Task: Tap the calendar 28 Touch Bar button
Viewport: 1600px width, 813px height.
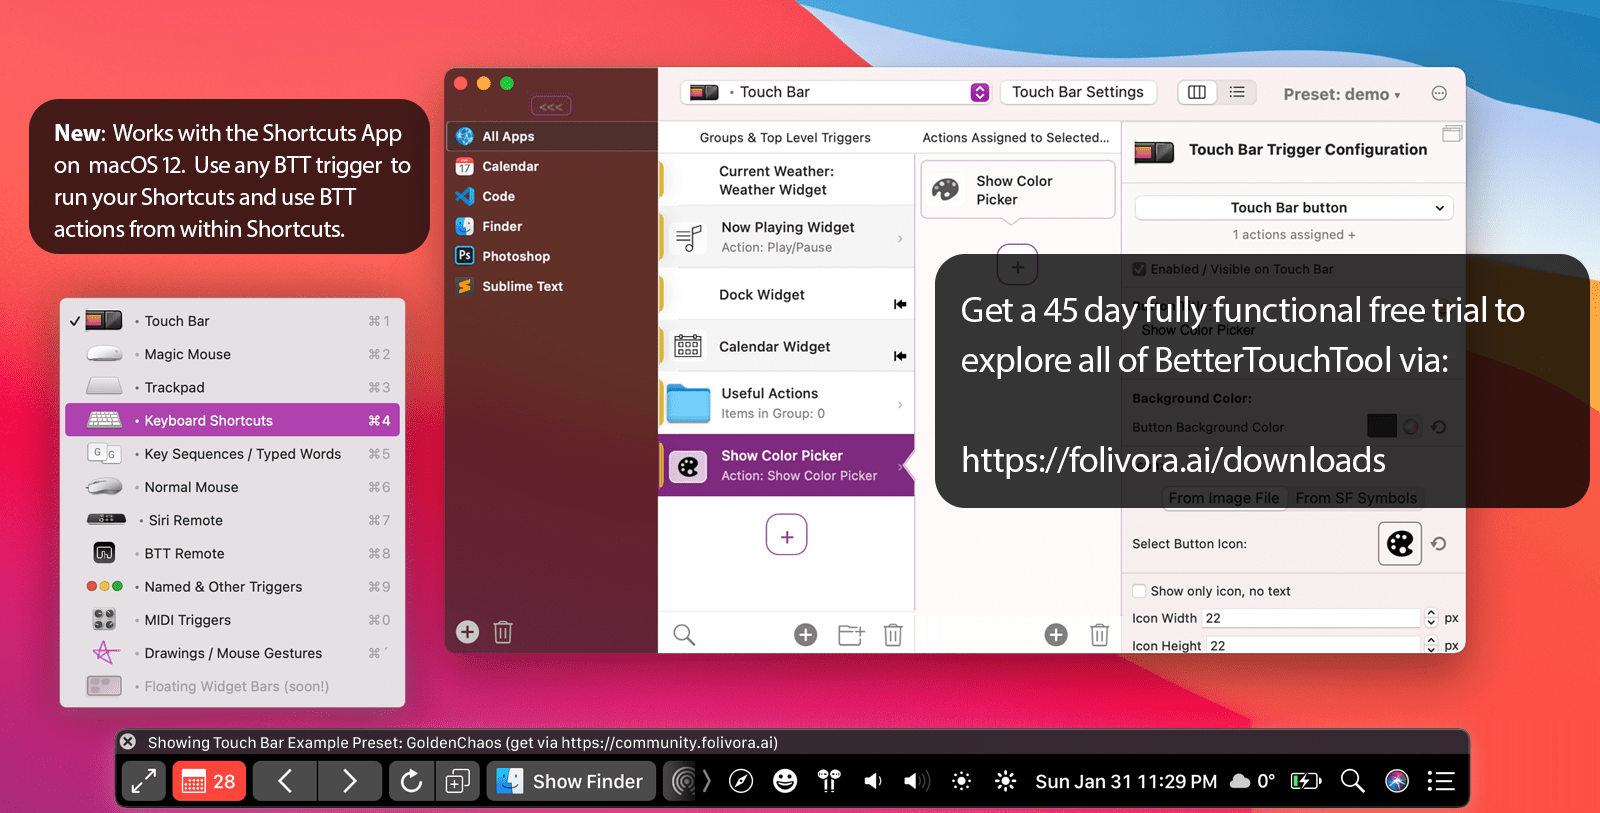Action: tap(209, 781)
